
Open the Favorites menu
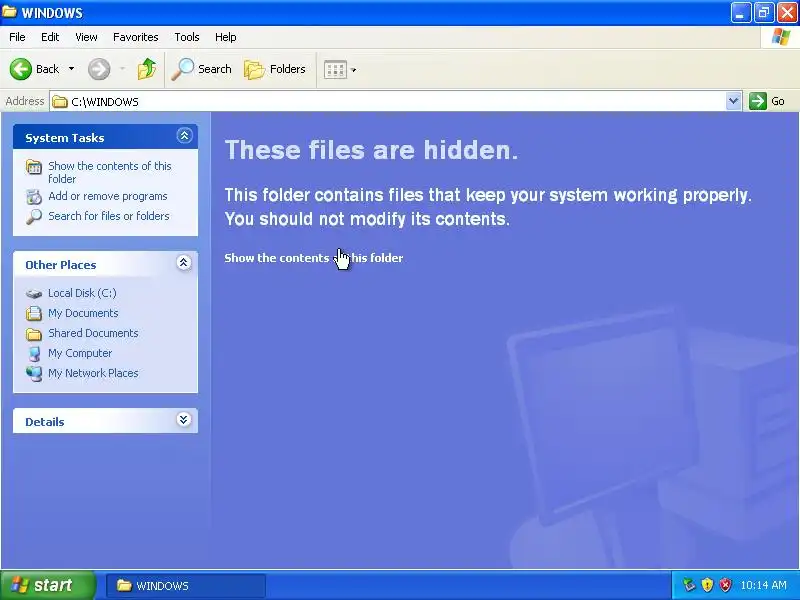pos(136,37)
